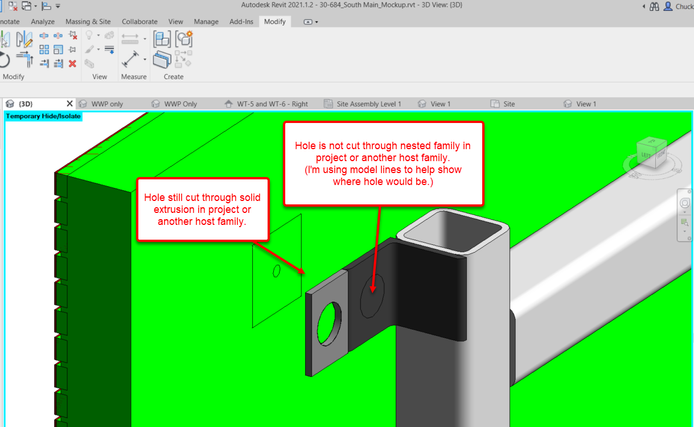Expand the info center left arrow

pos(644,6)
